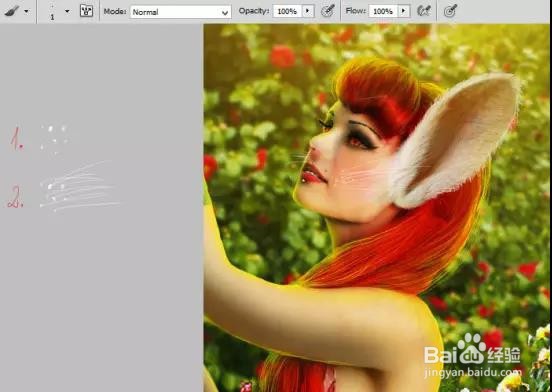
Task: Toggle the Brush panel icon
Action: (86, 11)
